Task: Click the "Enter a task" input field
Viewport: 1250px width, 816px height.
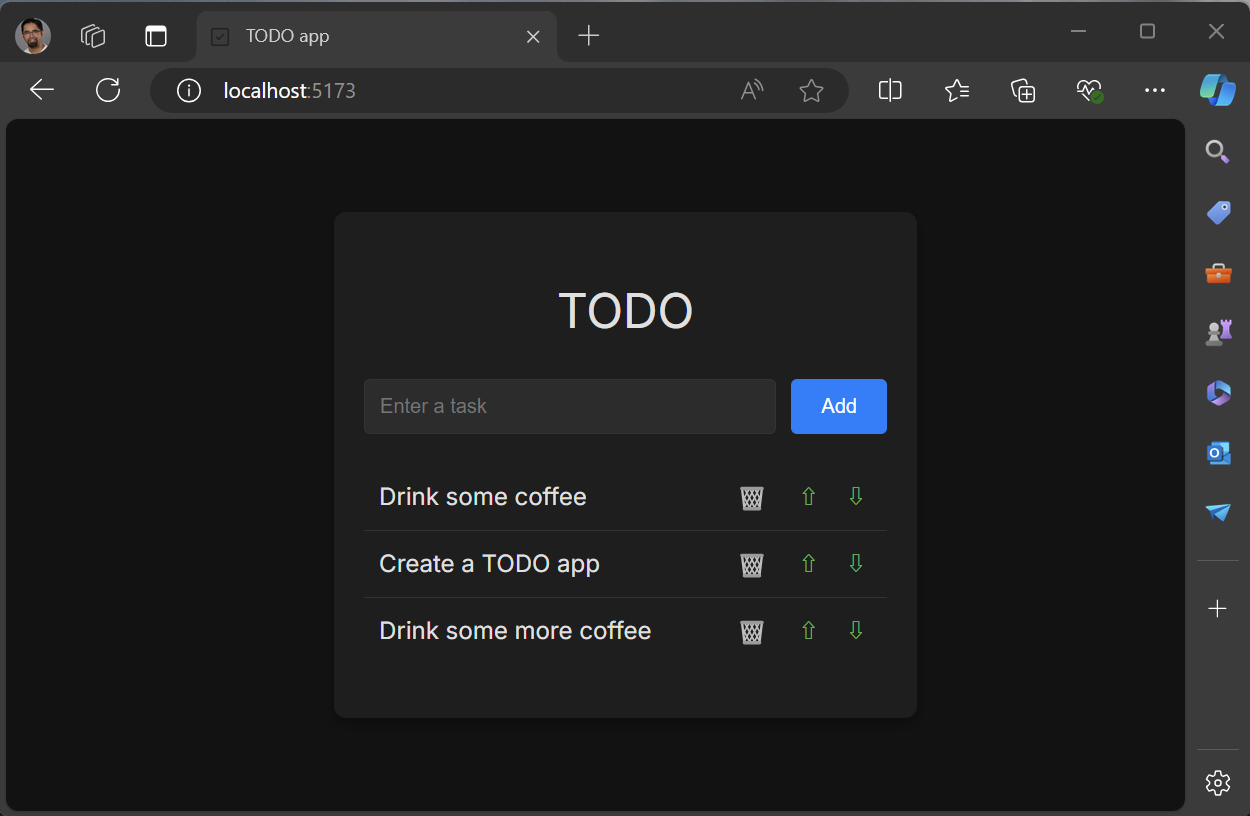Action: pyautogui.click(x=569, y=406)
